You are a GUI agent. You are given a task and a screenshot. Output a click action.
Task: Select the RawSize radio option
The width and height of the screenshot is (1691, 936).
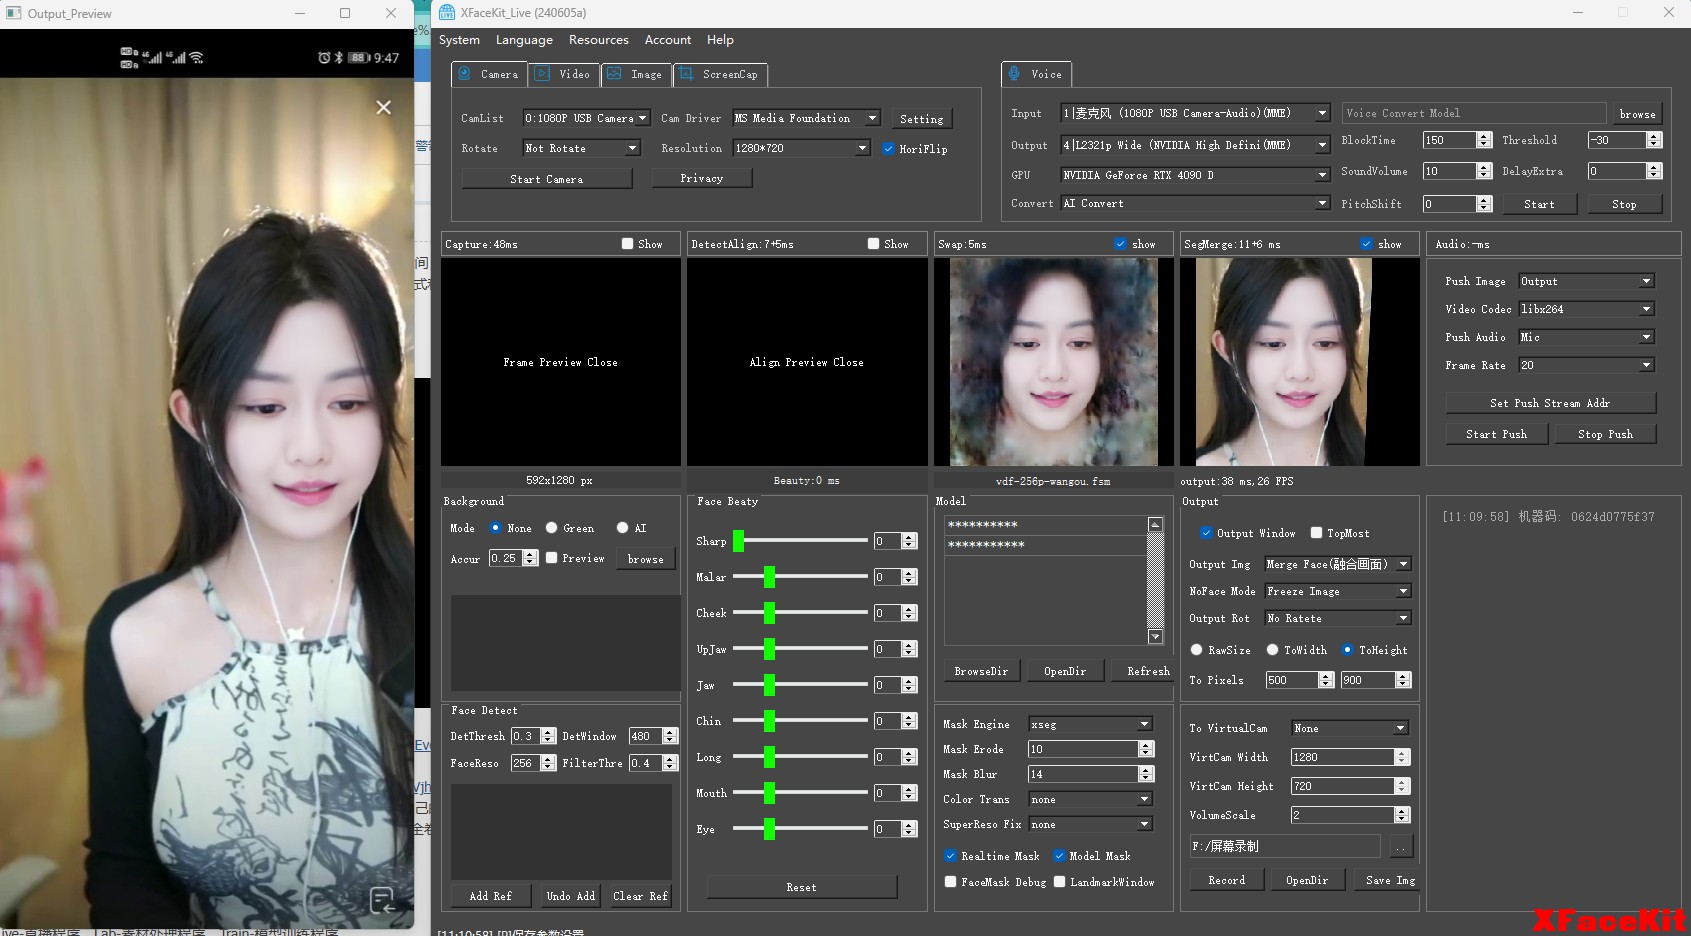1196,650
